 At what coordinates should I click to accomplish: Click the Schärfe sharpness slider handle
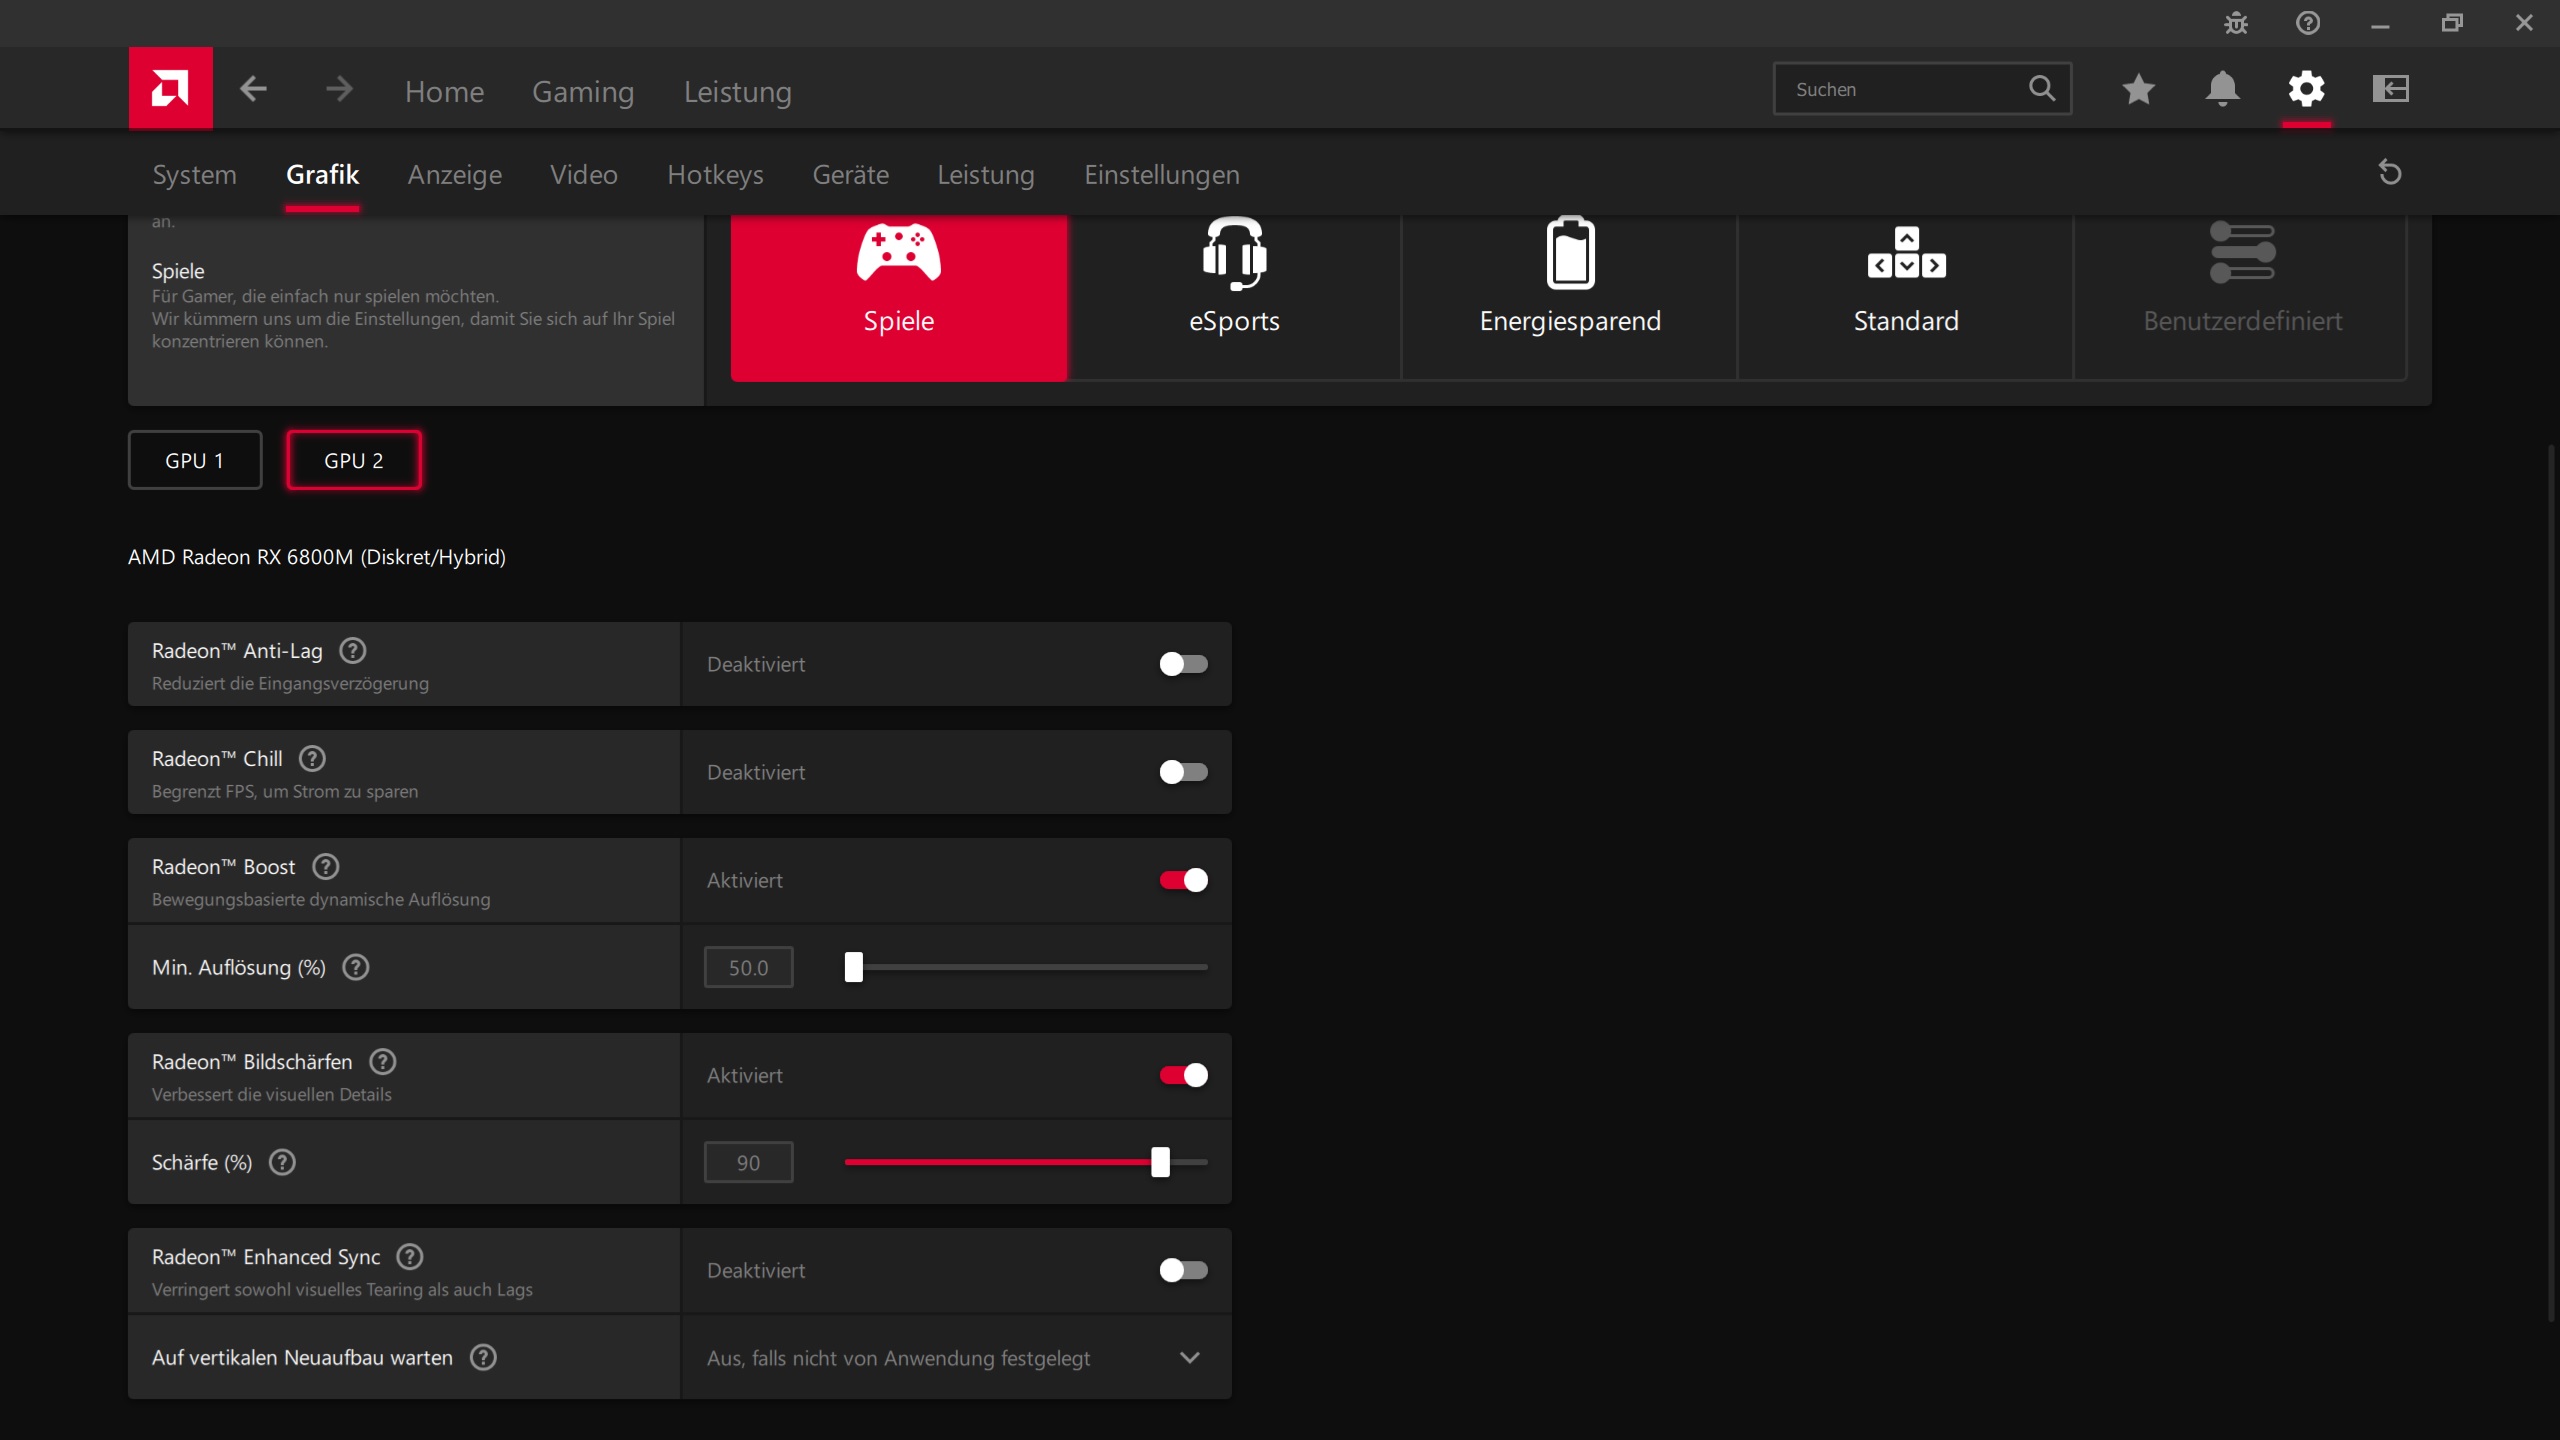pyautogui.click(x=1160, y=1162)
